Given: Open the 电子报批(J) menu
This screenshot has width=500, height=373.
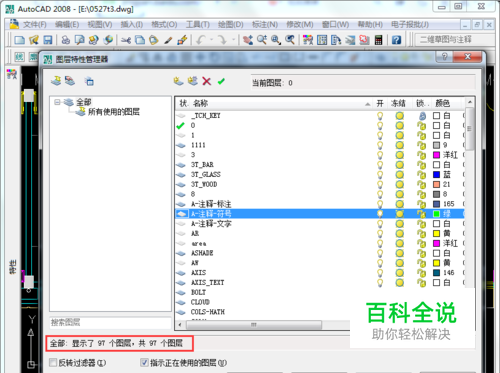Looking at the screenshot, I should pyautogui.click(x=410, y=24).
